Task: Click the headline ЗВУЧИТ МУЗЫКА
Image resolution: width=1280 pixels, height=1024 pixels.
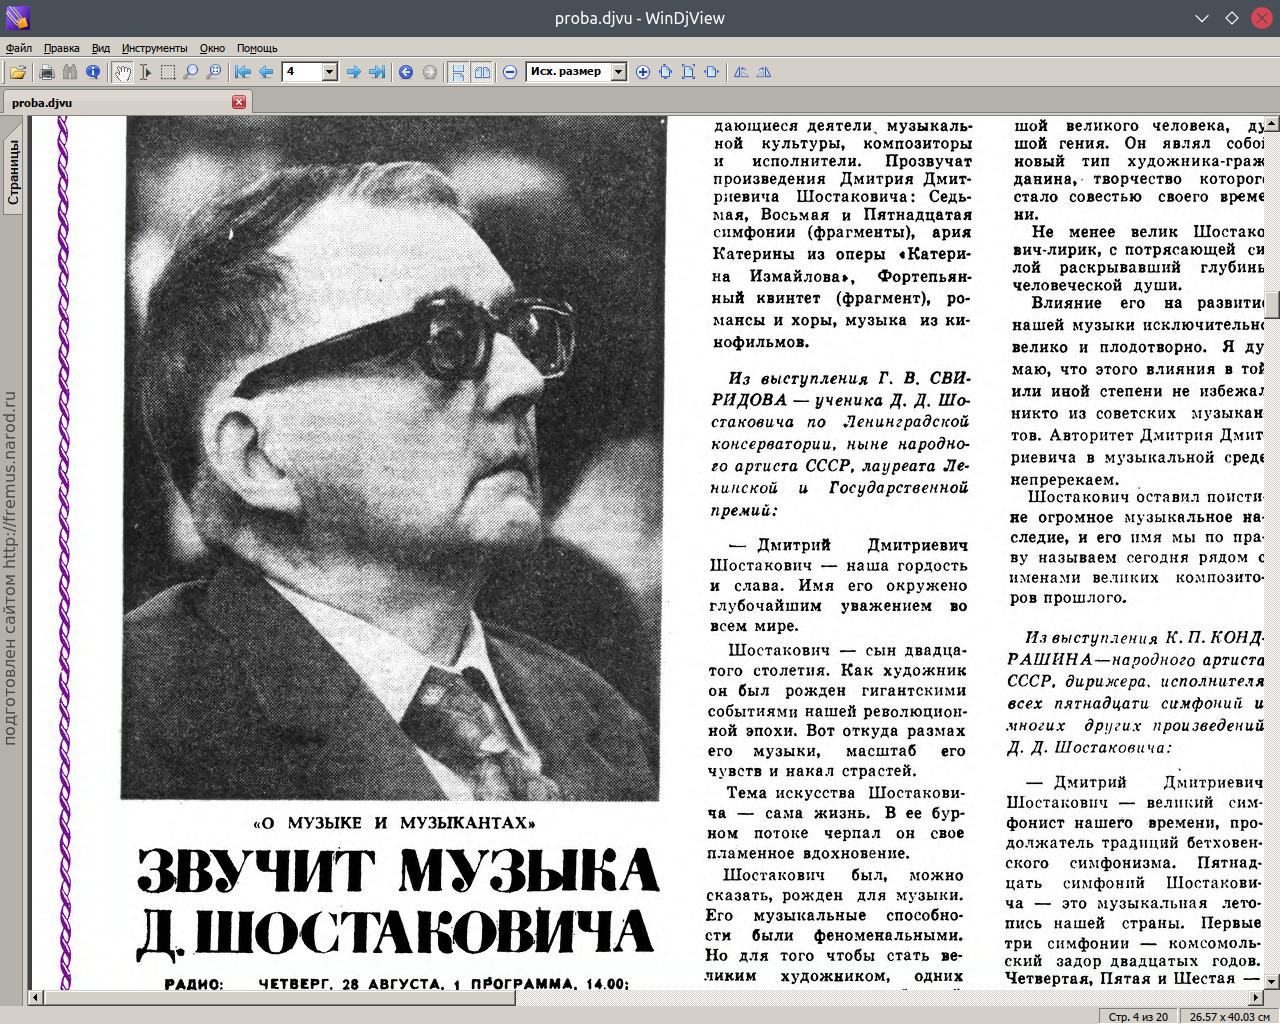Action: tap(397, 871)
